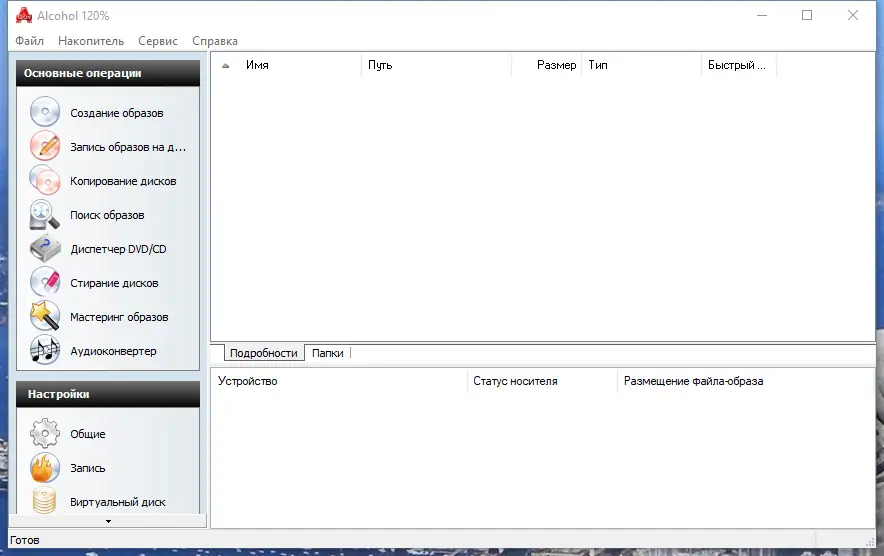Click the Виртуальный диск stacked discs icon
Screen dimensions: 884x556
tap(45, 500)
